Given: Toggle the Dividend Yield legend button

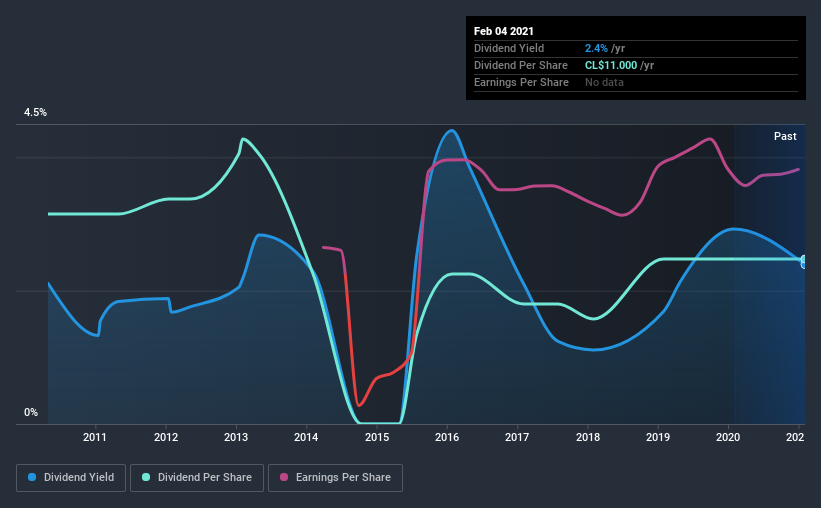Looking at the screenshot, I should pyautogui.click(x=71, y=478).
